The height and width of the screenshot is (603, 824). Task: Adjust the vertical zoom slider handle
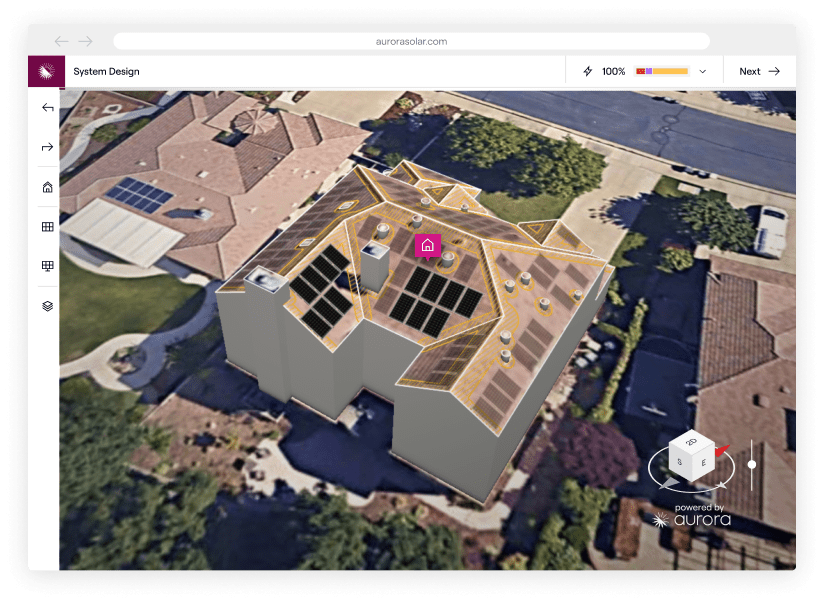click(x=752, y=464)
